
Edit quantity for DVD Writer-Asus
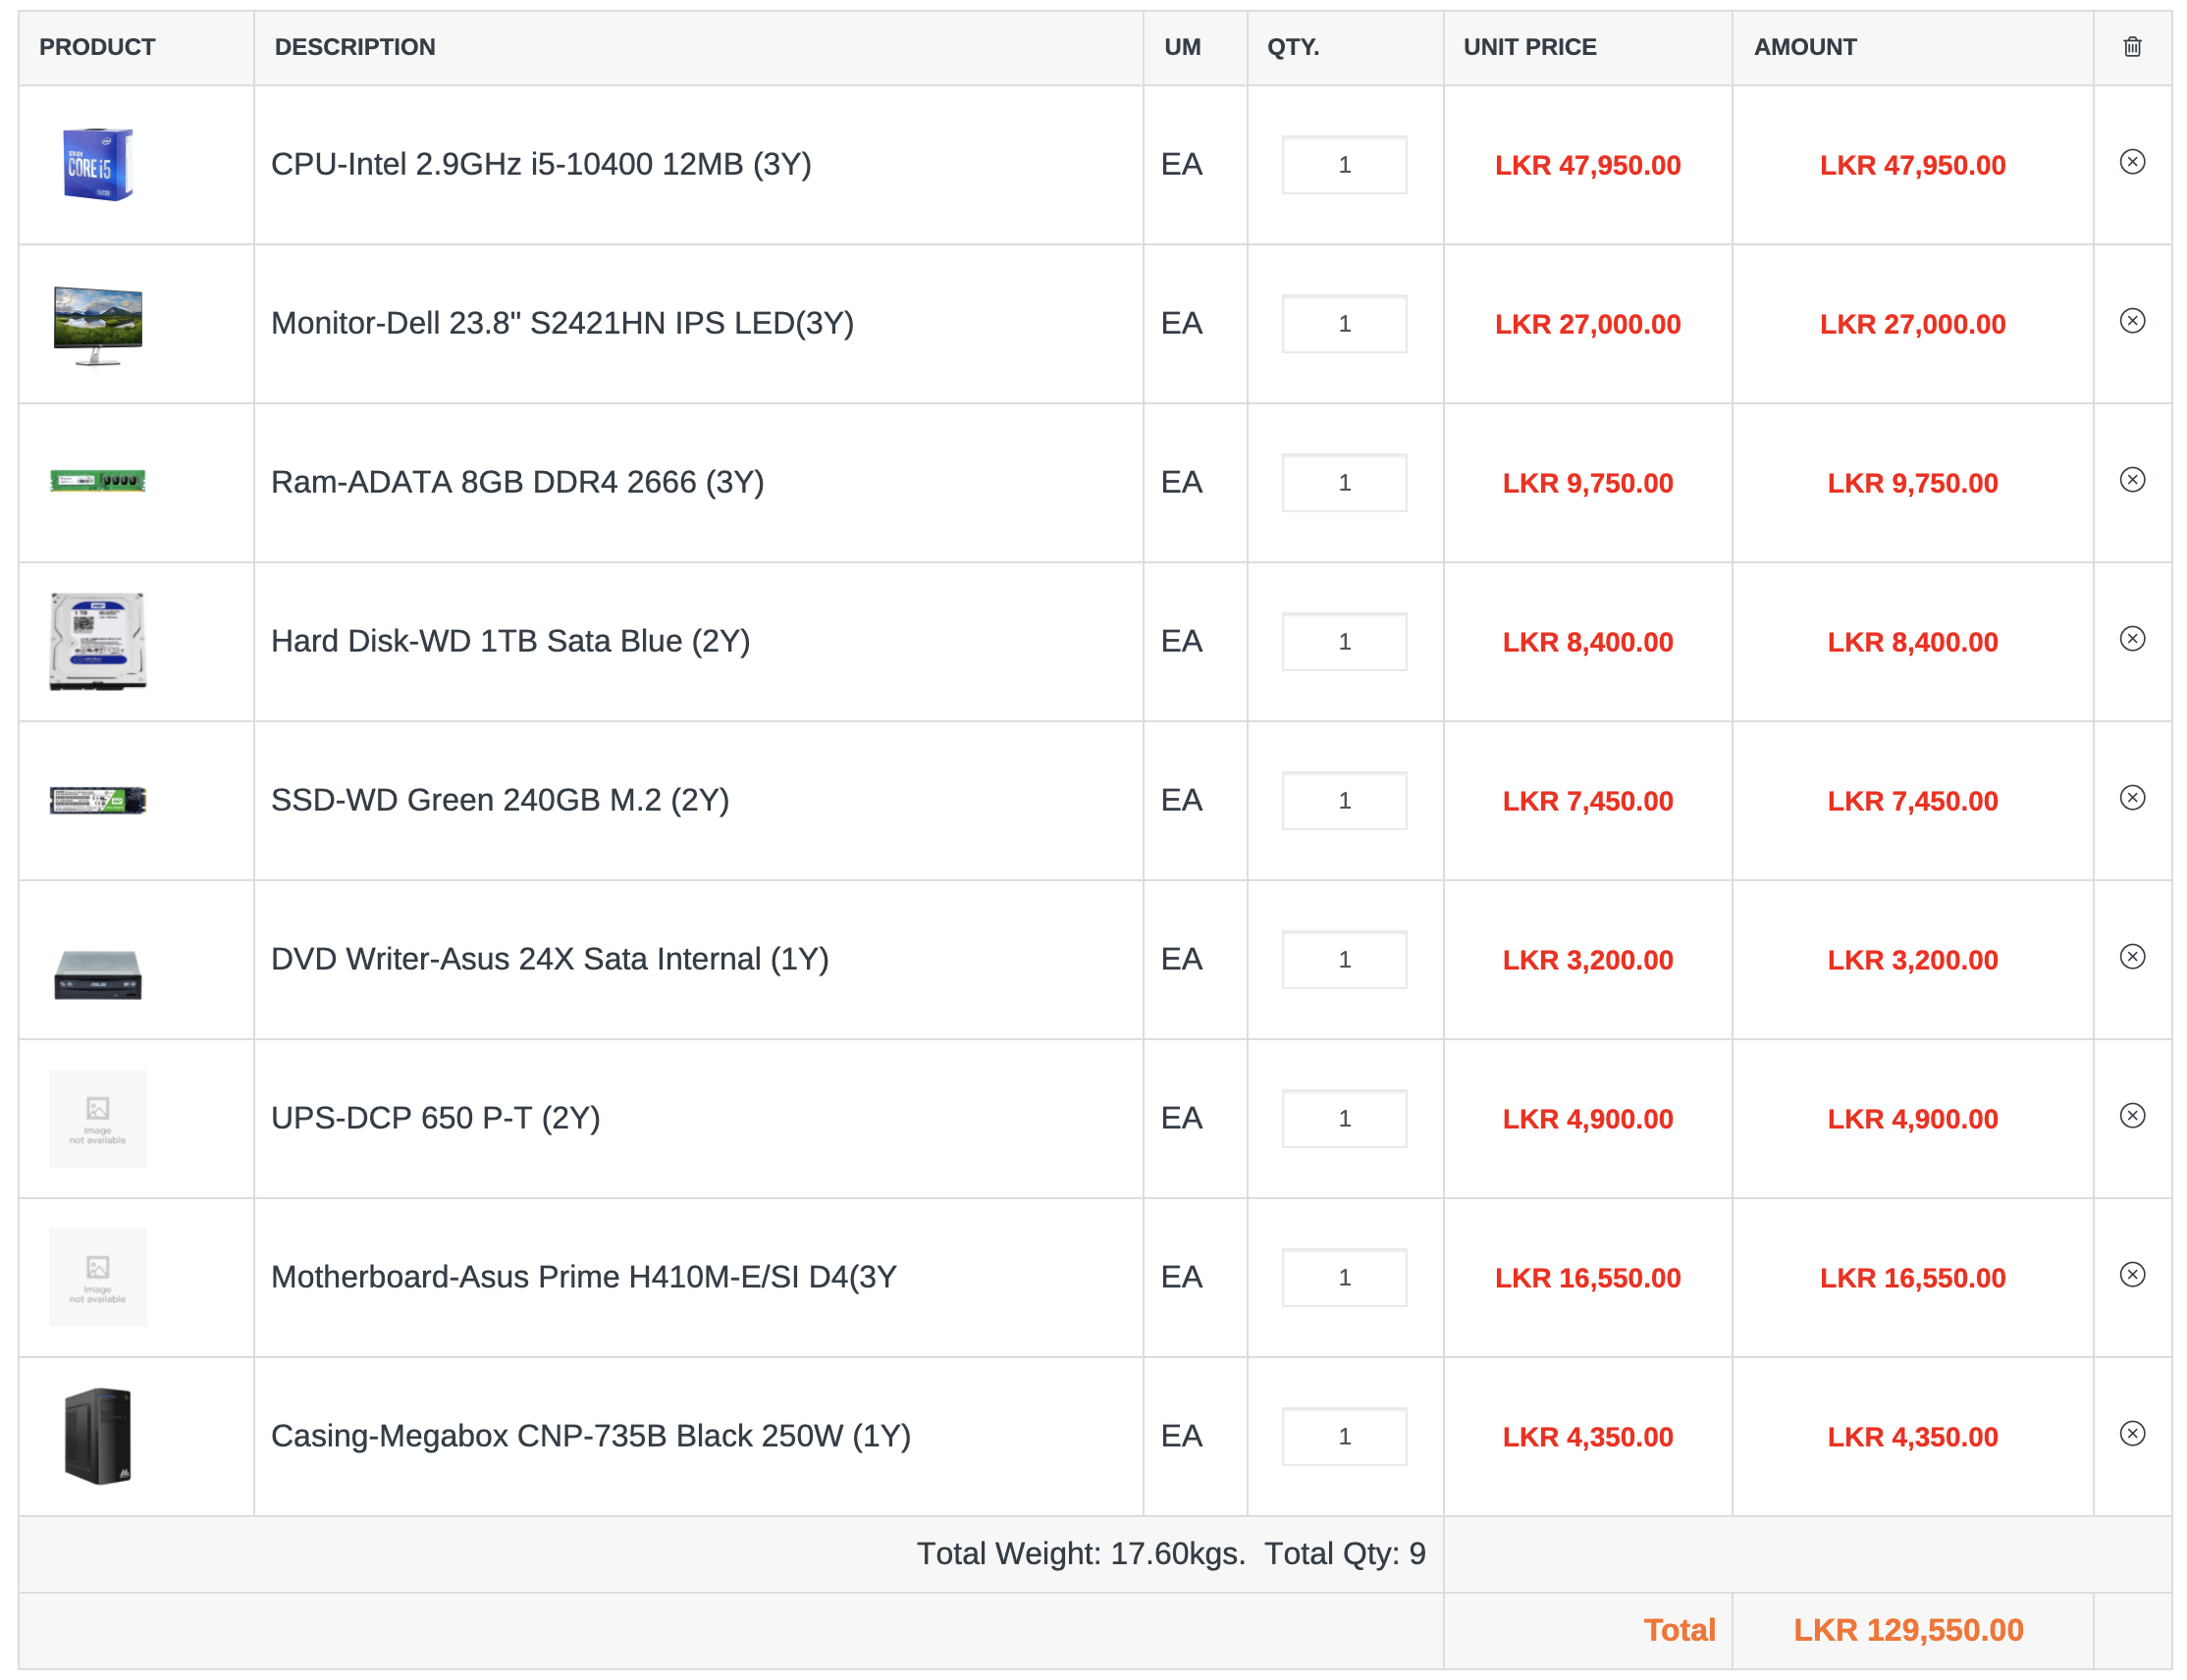1345,960
